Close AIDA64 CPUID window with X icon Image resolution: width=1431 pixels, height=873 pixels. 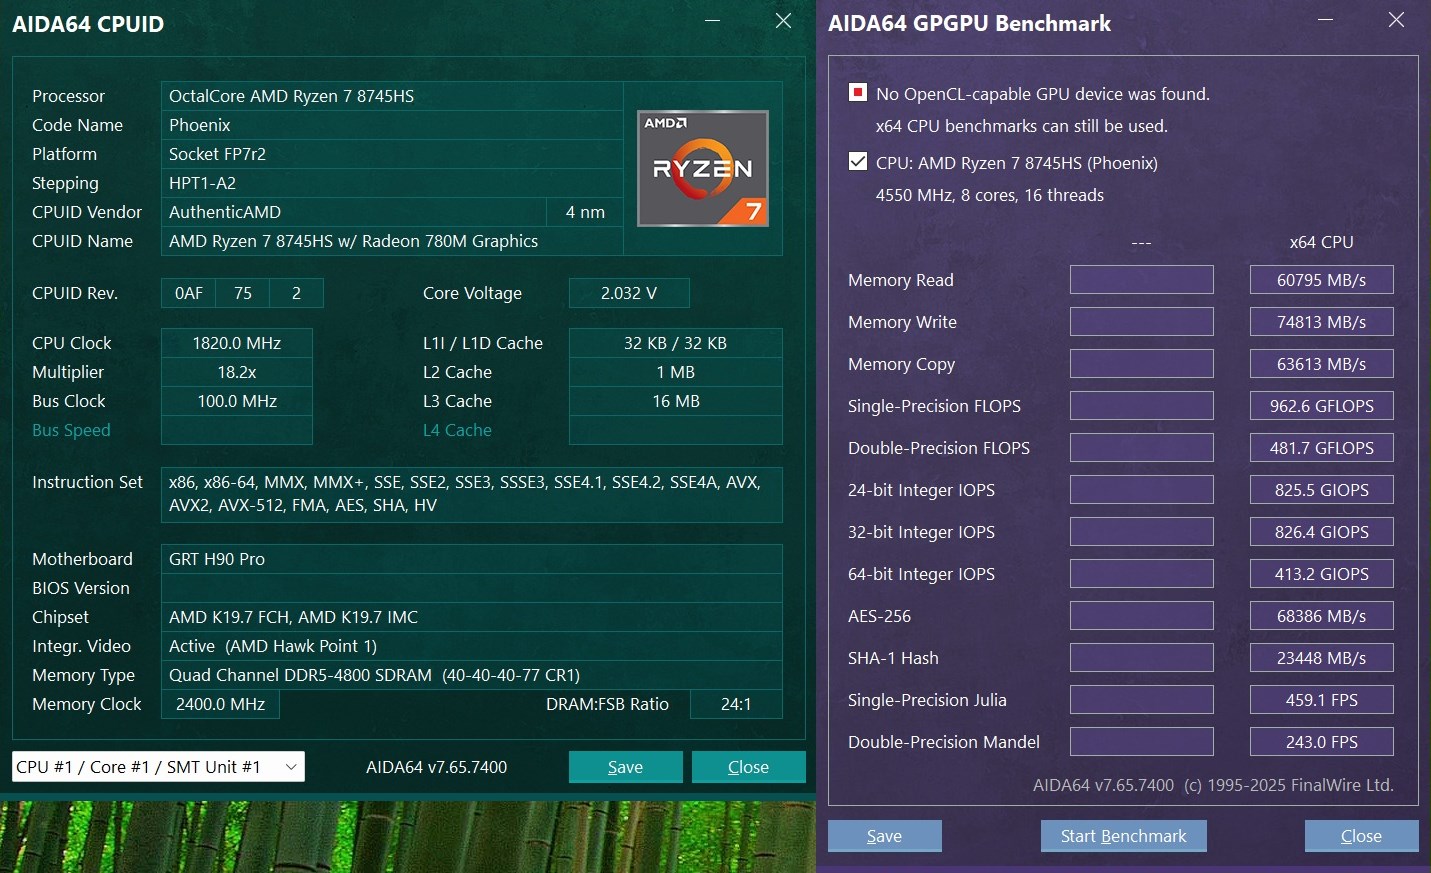[783, 21]
